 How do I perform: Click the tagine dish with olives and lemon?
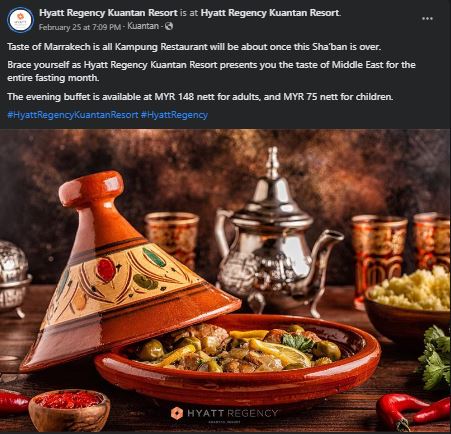238,358
